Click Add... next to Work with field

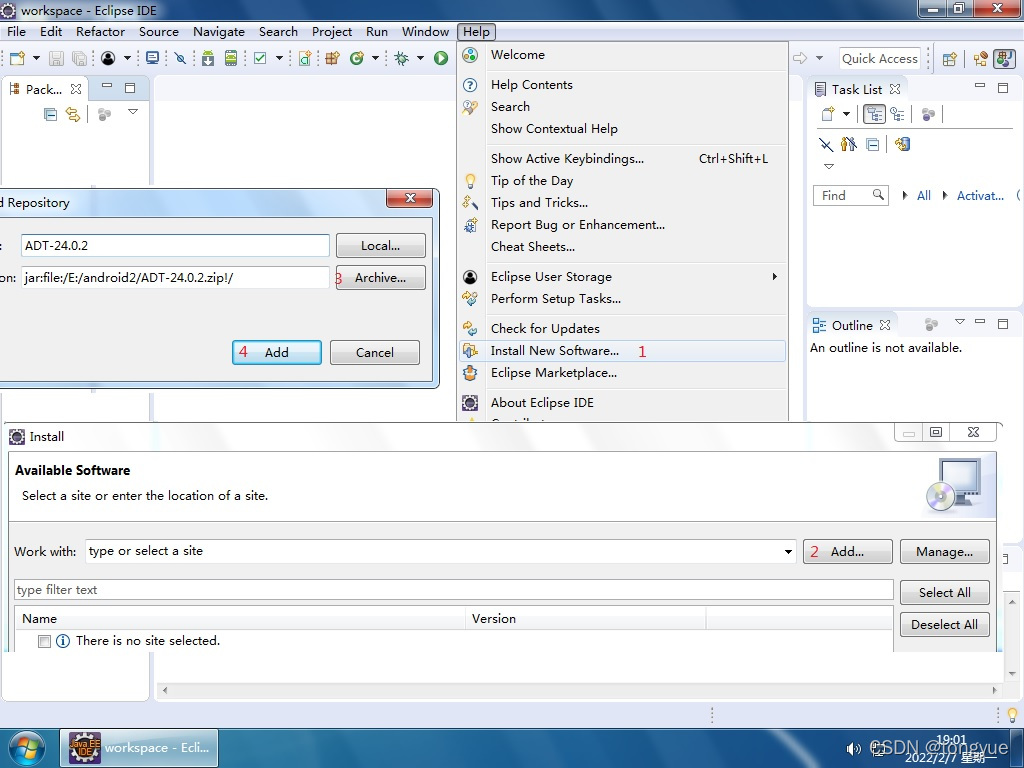tap(848, 552)
